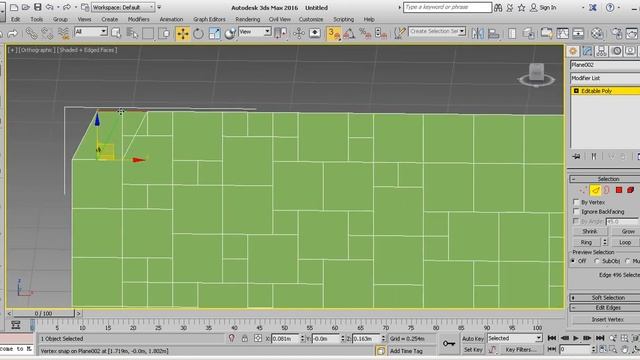Collapse the Selection rollout

[x=605, y=179]
